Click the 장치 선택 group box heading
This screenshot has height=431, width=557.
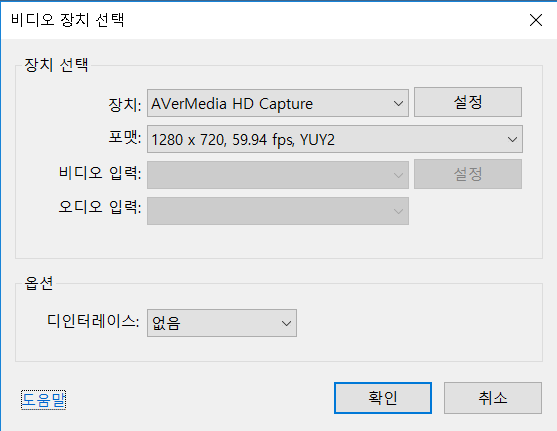pyautogui.click(x=56, y=65)
